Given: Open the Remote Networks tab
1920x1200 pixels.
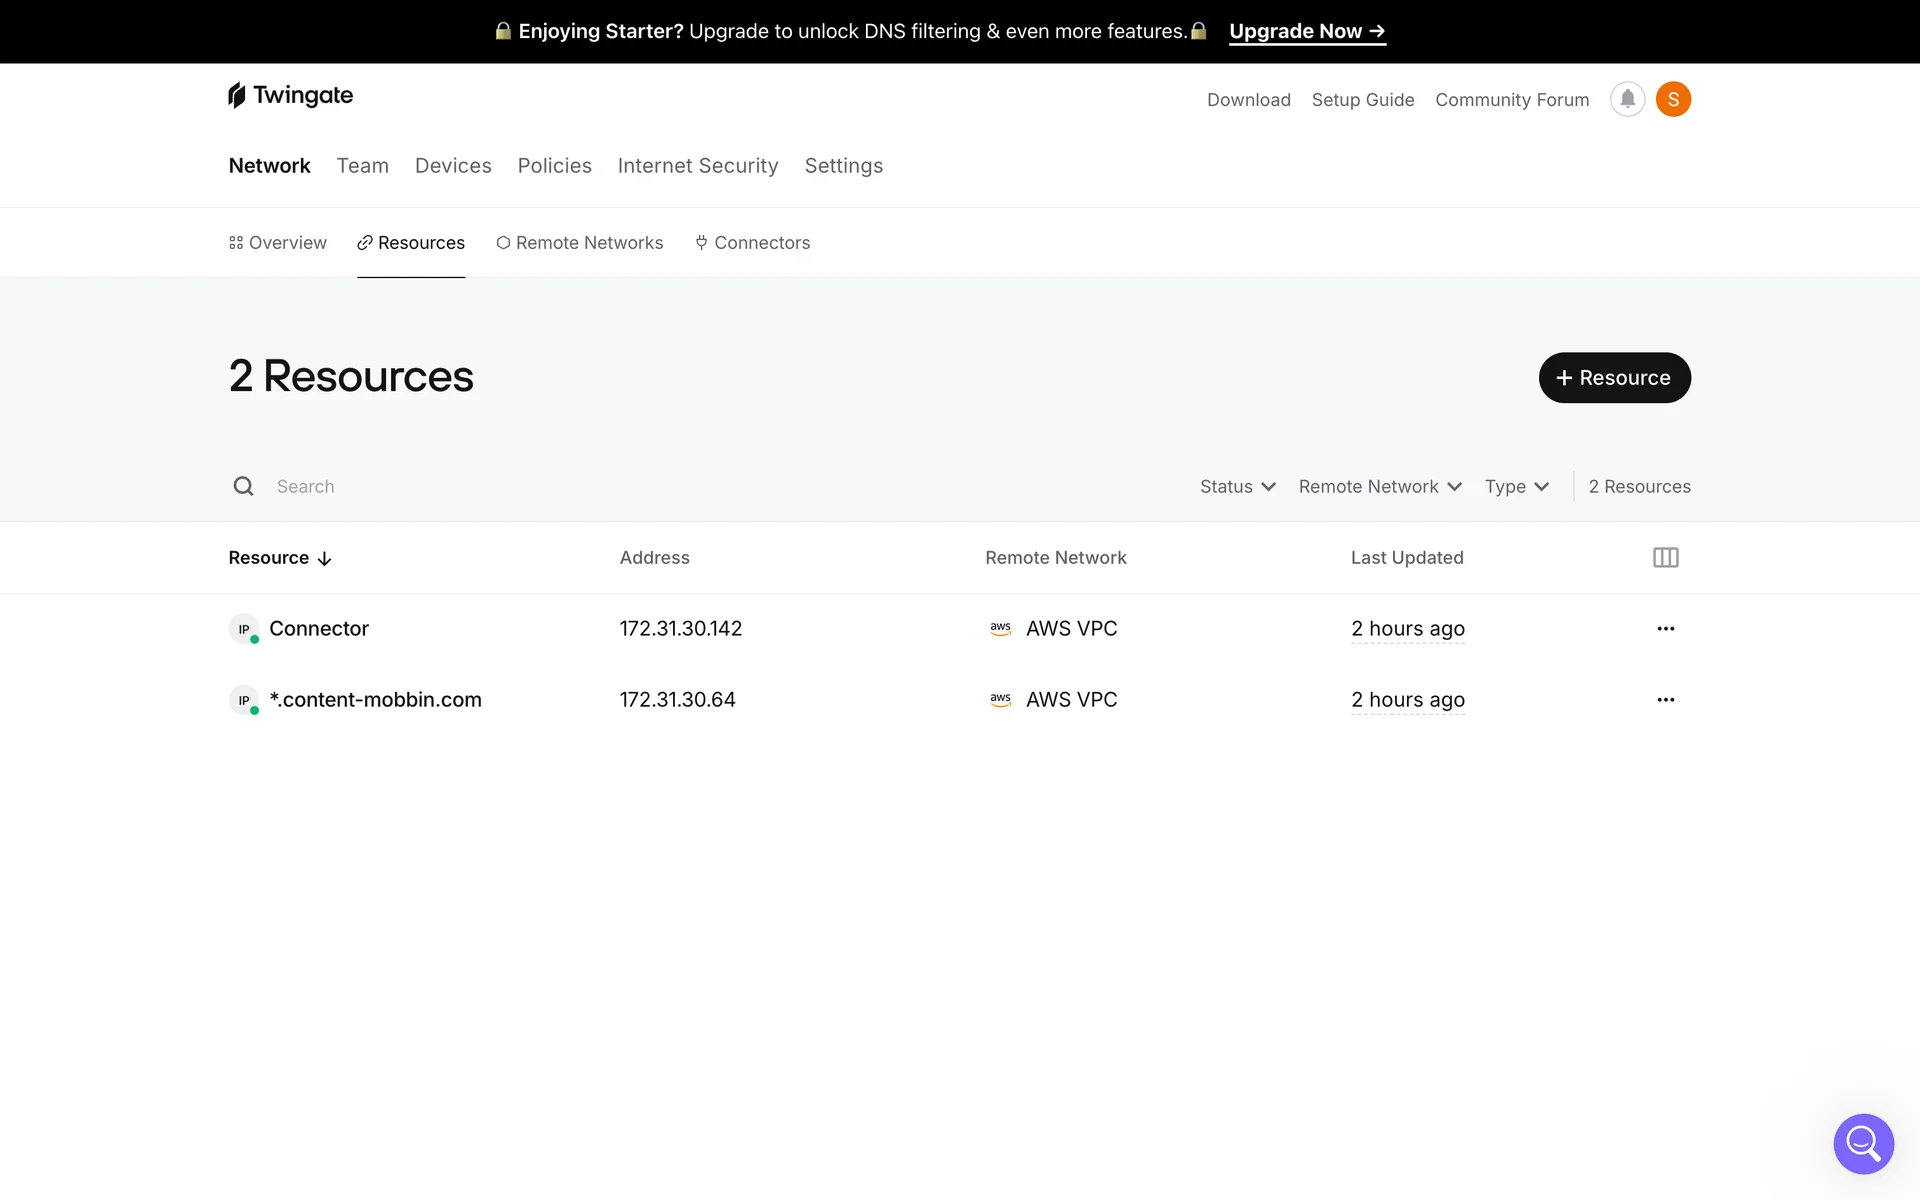Looking at the screenshot, I should 579,243.
